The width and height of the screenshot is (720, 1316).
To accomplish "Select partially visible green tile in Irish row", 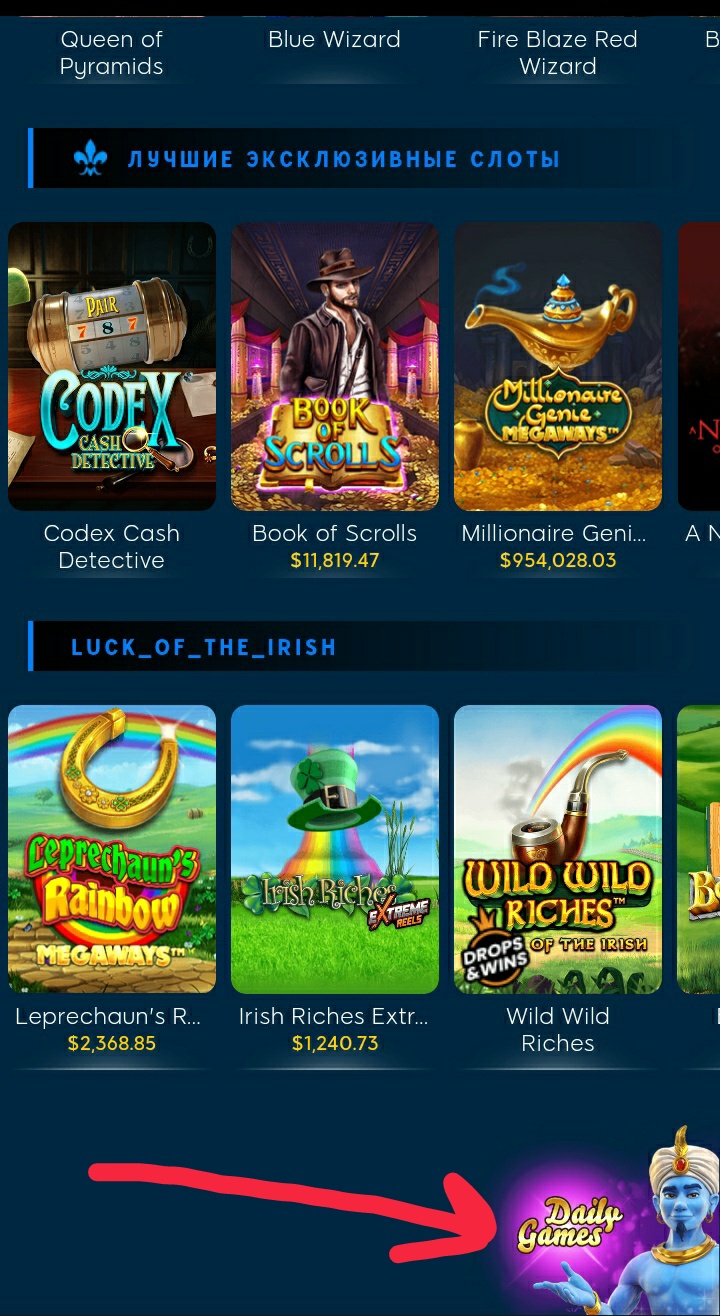I will click(699, 849).
